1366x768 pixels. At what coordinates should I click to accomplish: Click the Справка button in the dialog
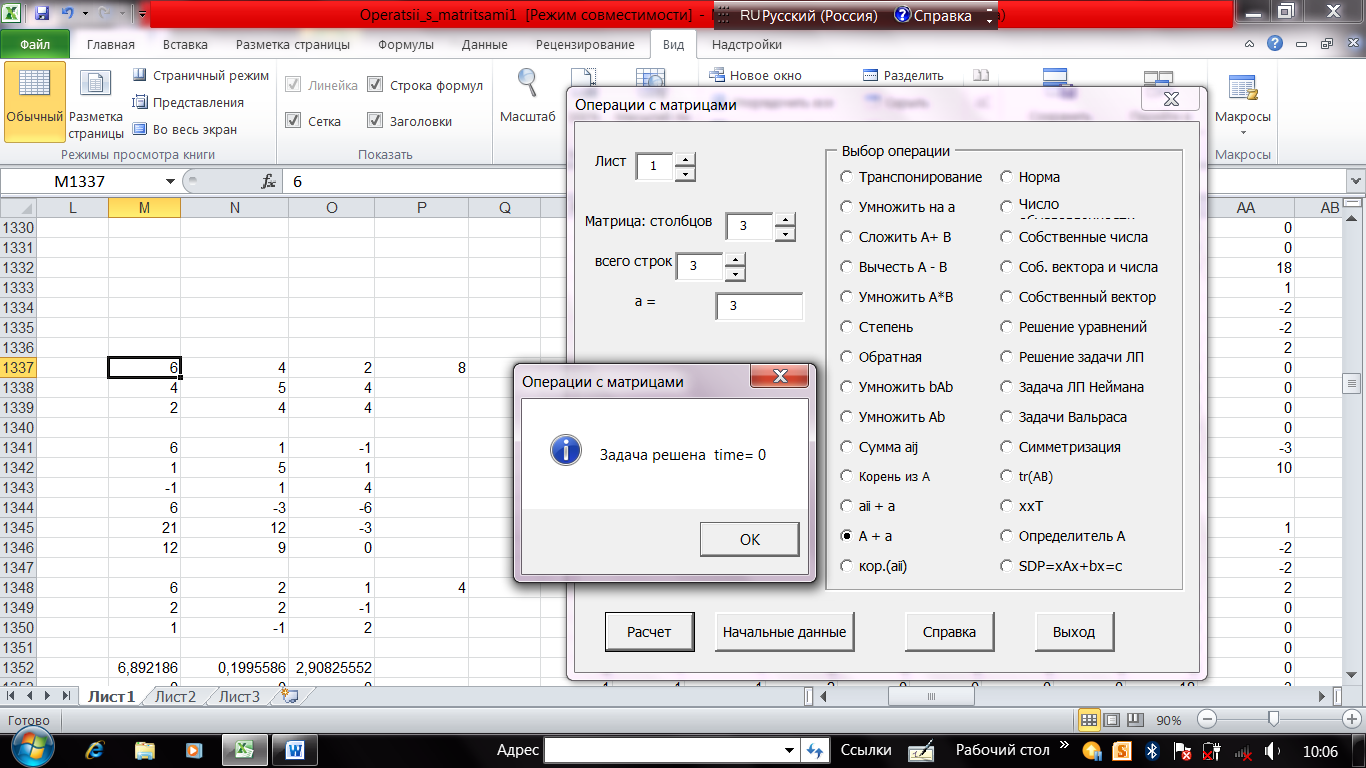949,632
